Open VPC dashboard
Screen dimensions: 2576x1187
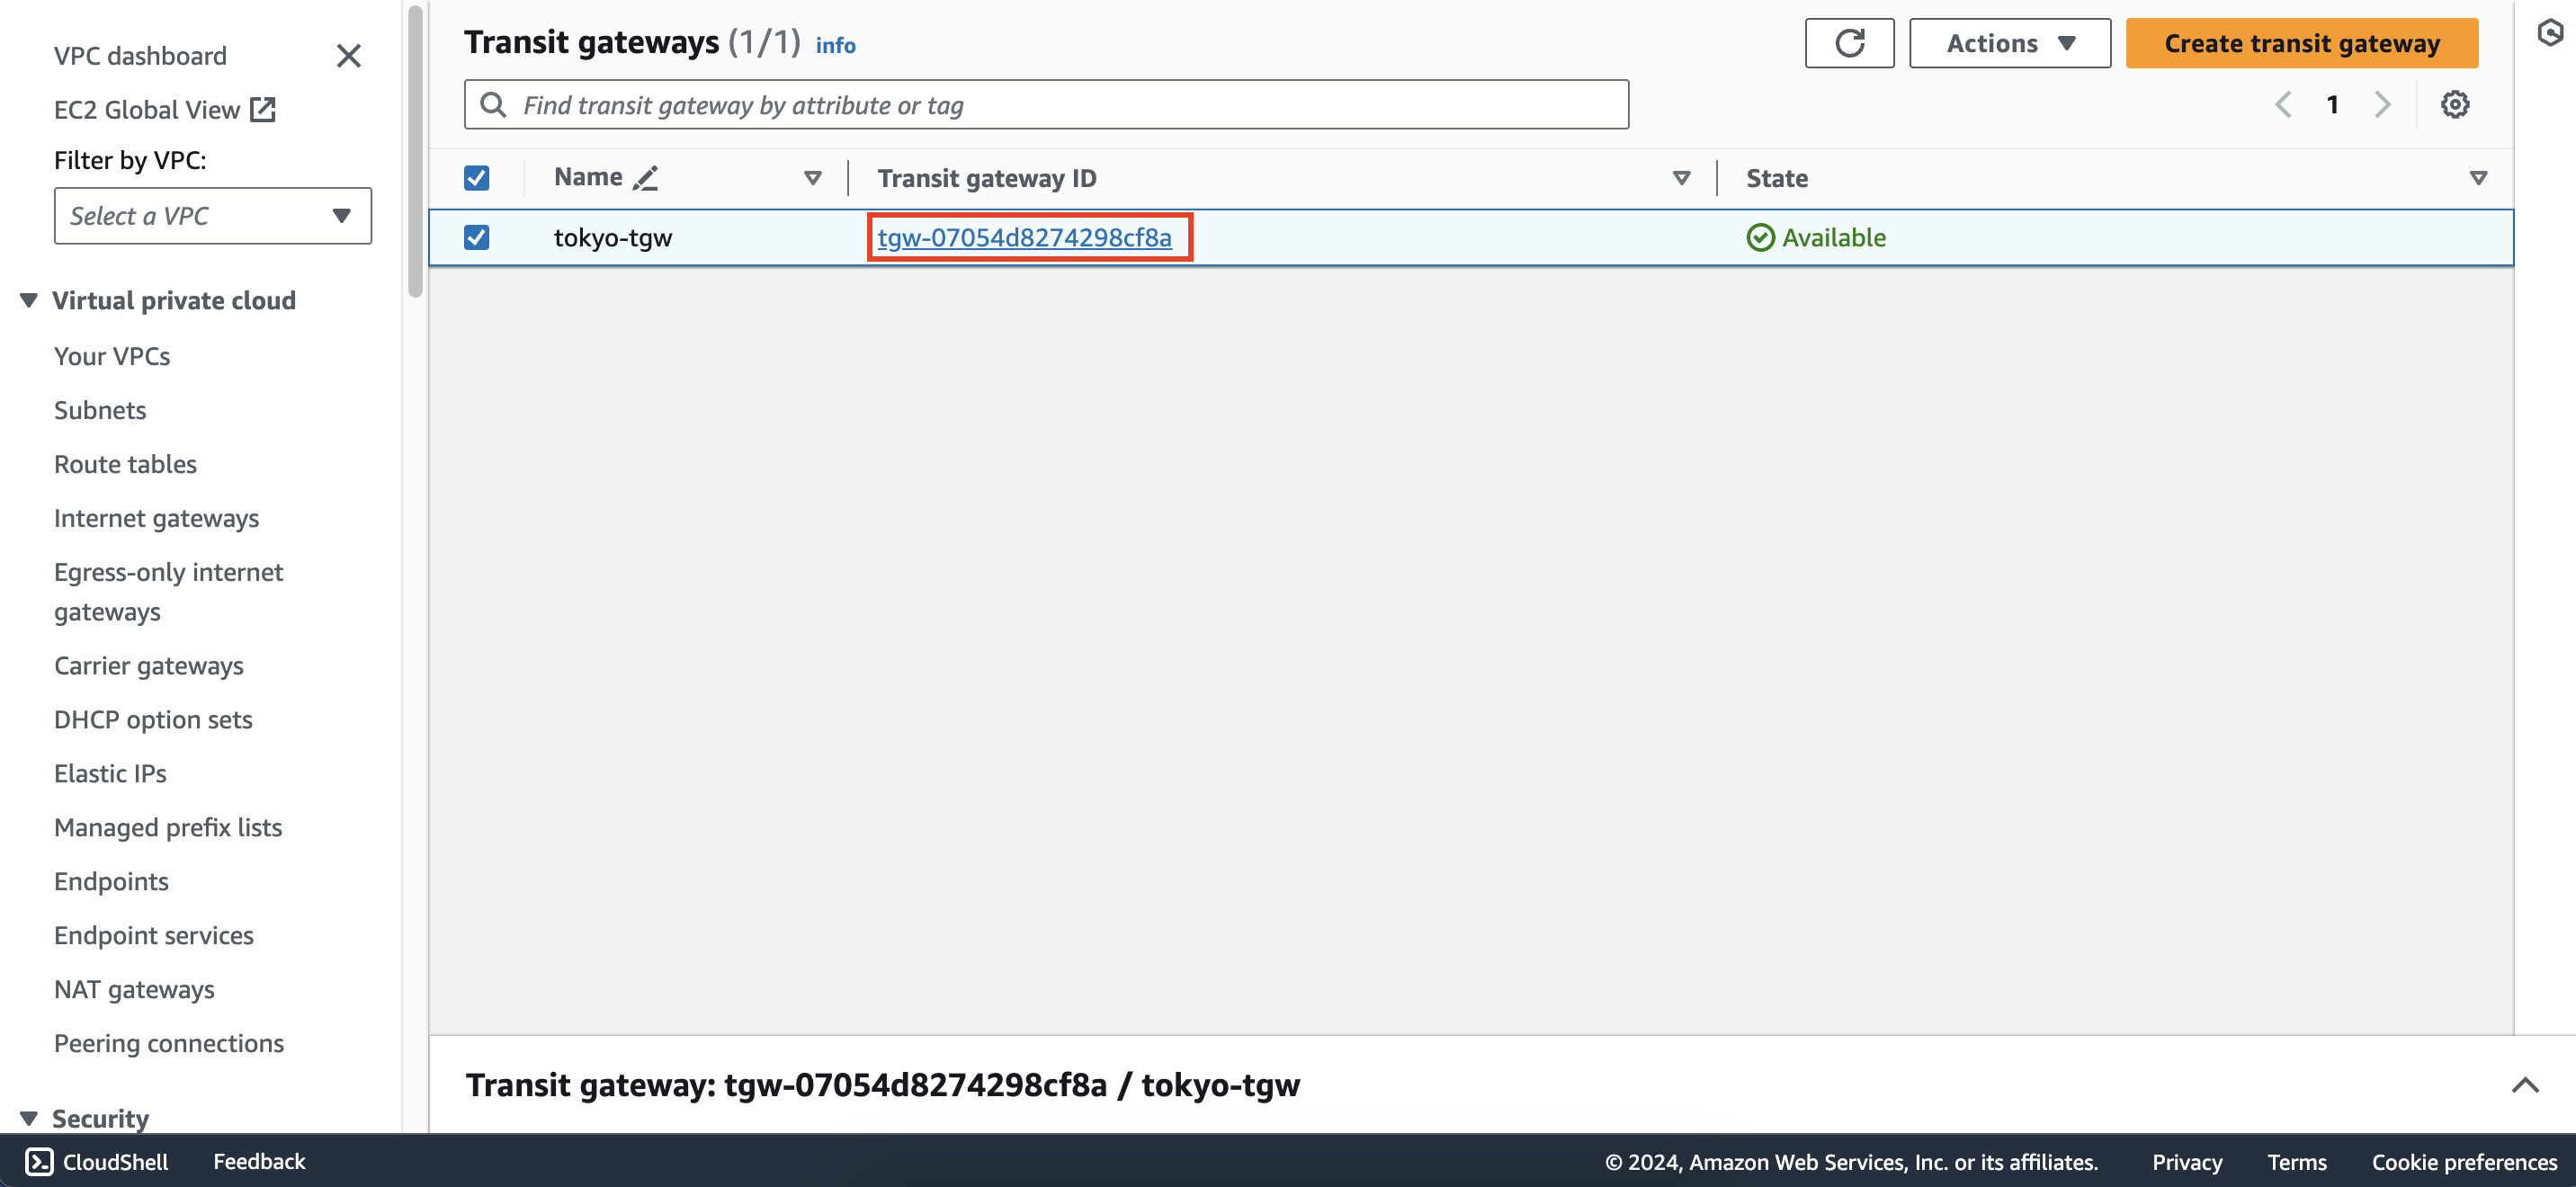(140, 56)
